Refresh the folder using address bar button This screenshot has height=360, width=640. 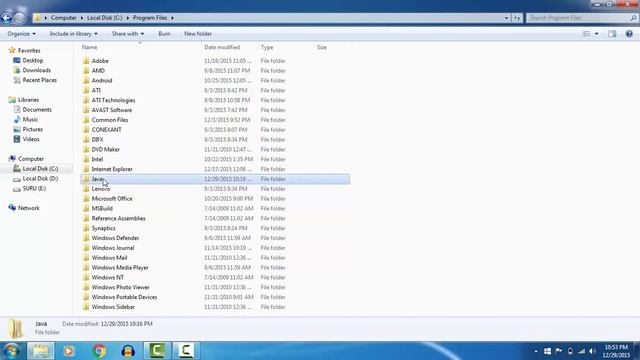[x=517, y=18]
